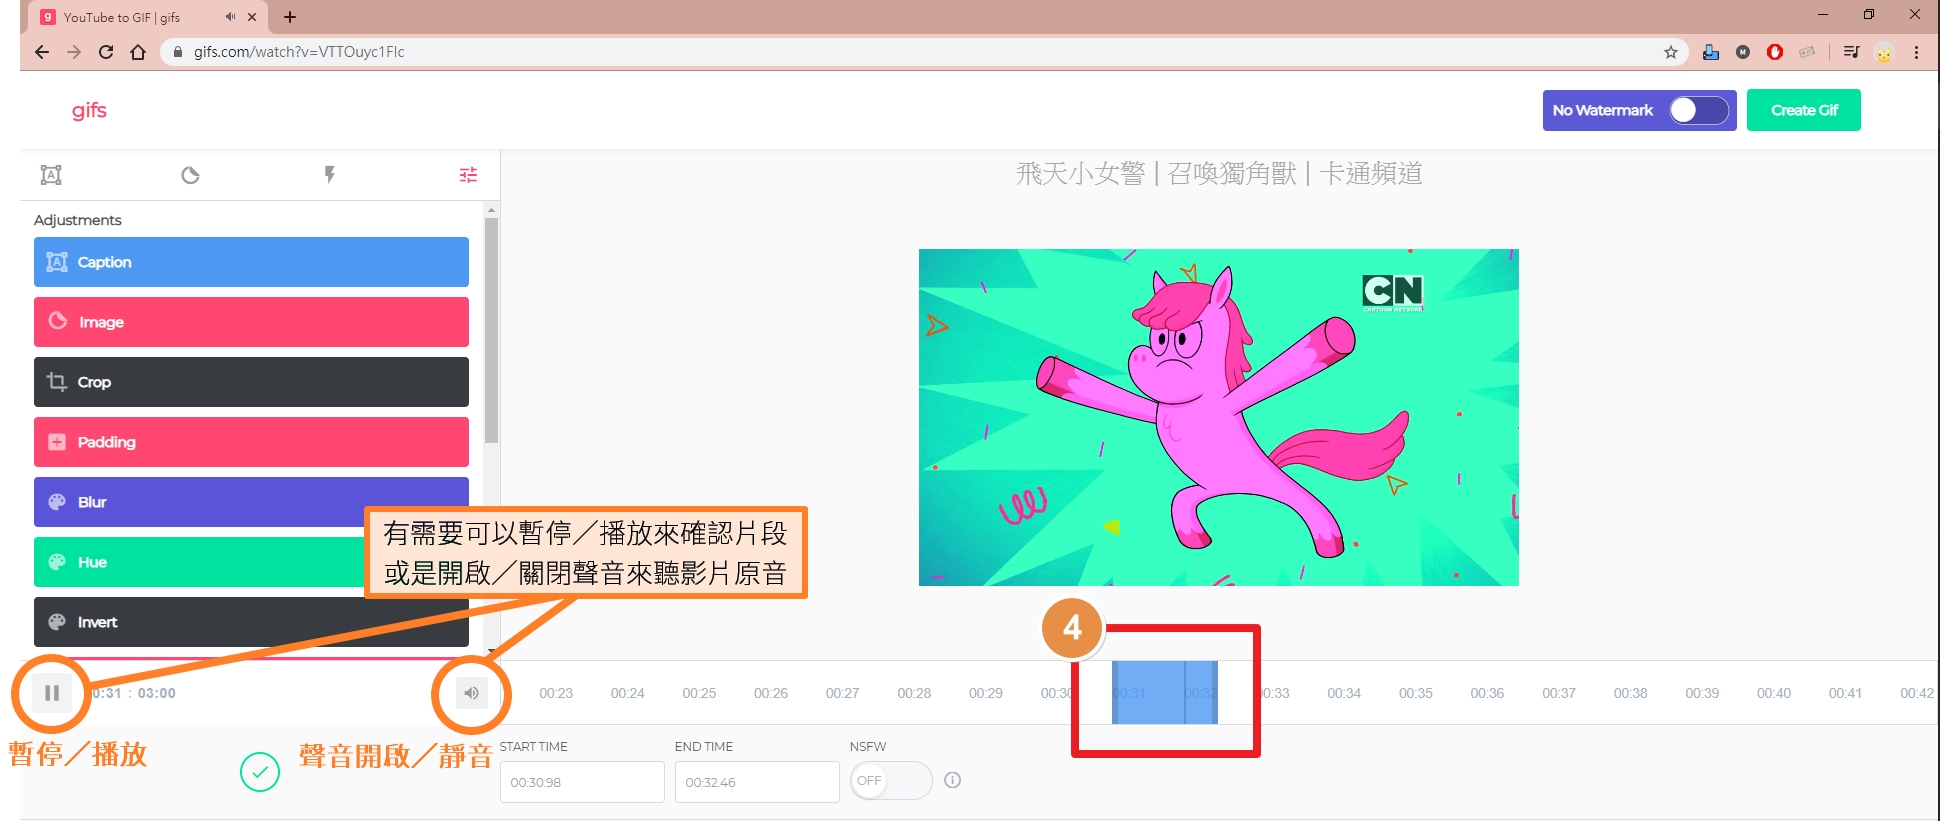Click the Create Gif button

[x=1803, y=110]
